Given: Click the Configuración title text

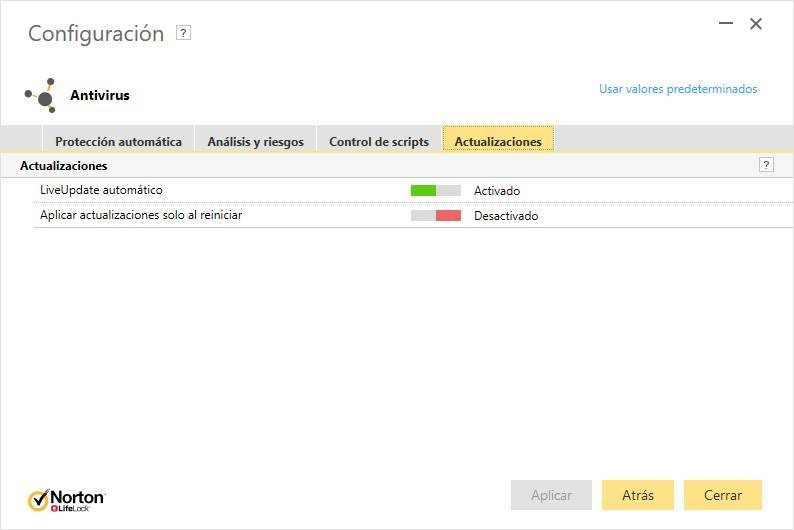Looking at the screenshot, I should [x=96, y=34].
